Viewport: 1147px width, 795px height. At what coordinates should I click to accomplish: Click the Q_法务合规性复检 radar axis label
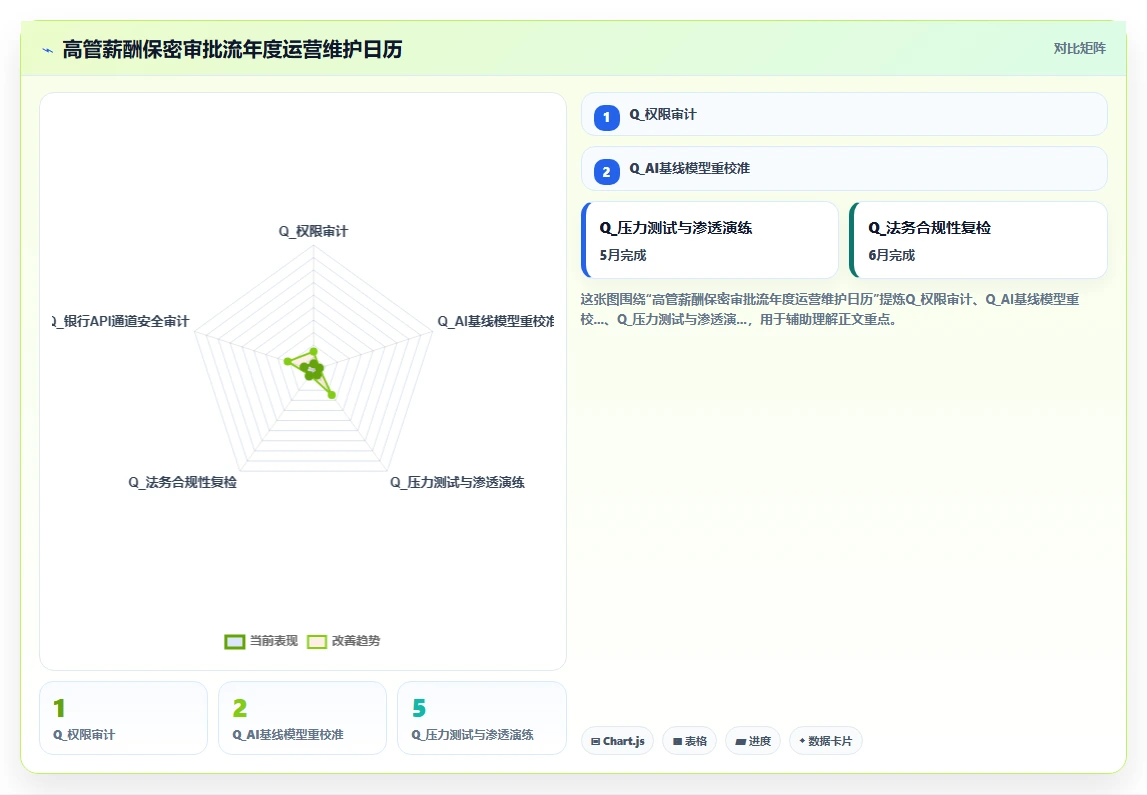[183, 482]
